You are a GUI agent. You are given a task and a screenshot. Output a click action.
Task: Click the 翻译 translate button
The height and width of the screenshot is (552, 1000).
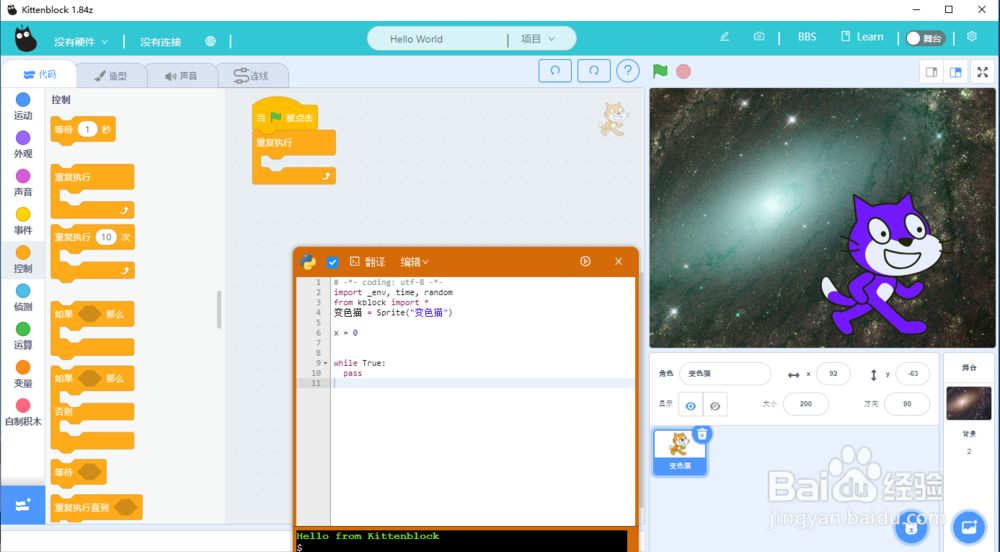tap(367, 262)
